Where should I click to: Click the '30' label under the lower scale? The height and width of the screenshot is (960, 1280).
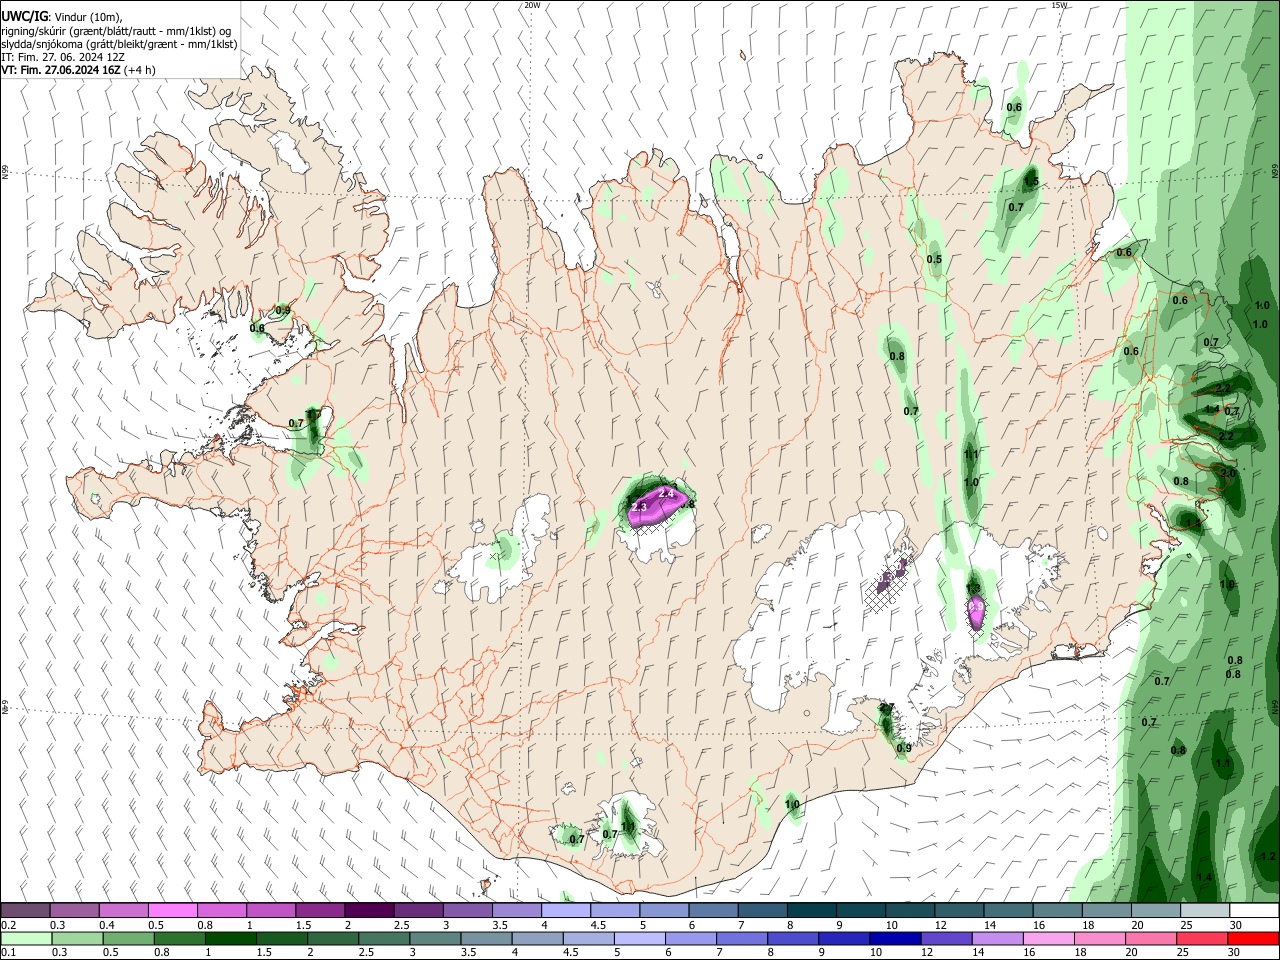[1236, 954]
